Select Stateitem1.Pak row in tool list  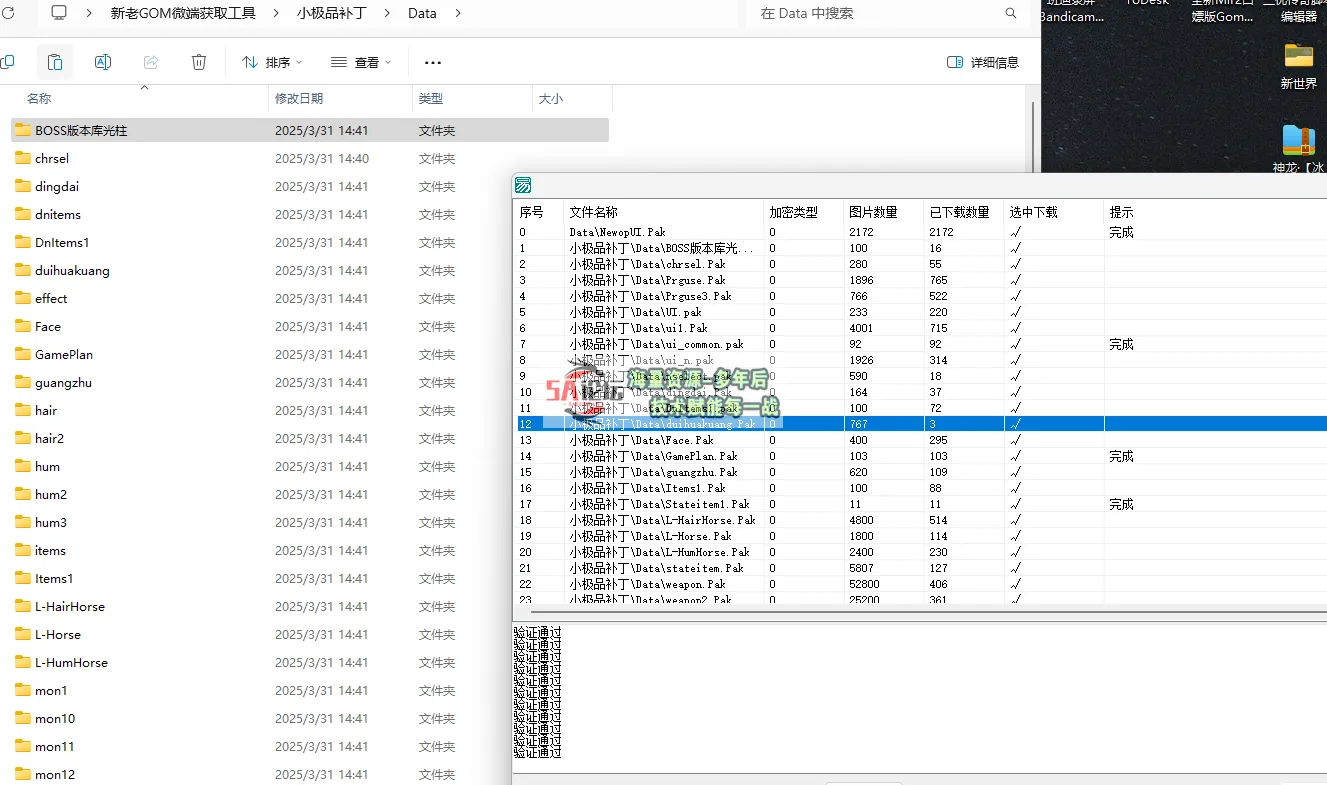pos(920,504)
